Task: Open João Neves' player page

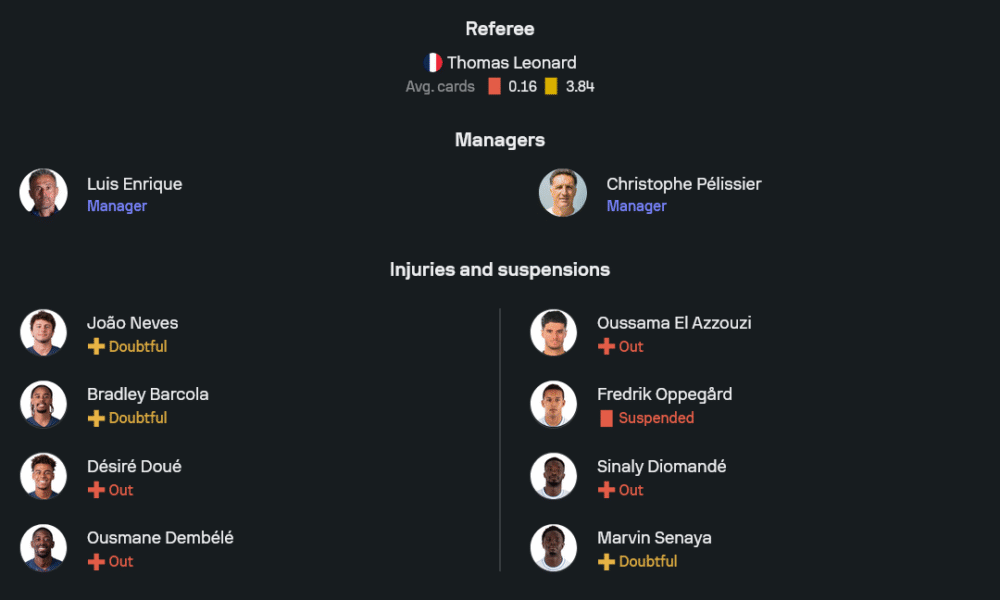Action: click(132, 323)
